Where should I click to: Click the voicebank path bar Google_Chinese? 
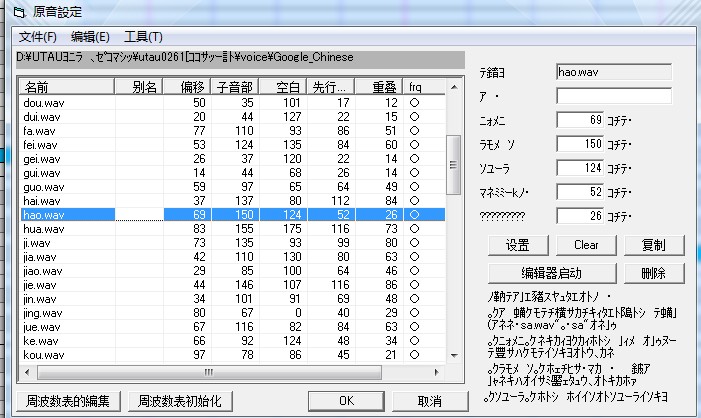point(241,58)
